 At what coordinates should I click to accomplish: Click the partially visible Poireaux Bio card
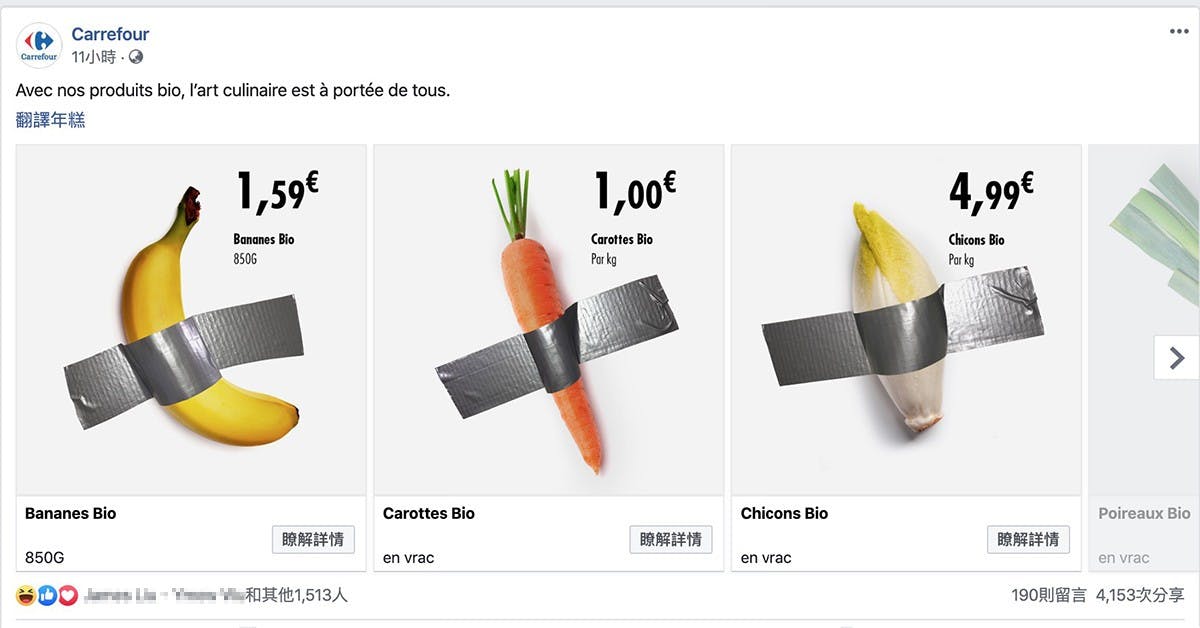click(1144, 400)
